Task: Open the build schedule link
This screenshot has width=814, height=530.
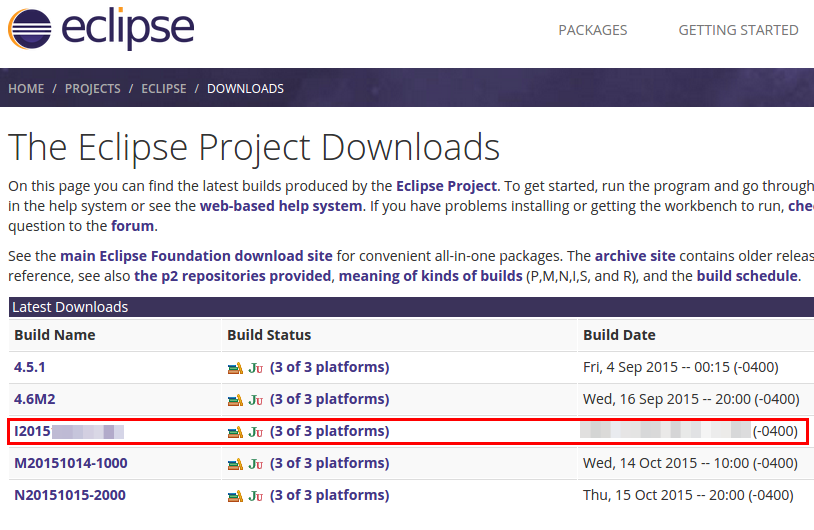Action: 747,276
